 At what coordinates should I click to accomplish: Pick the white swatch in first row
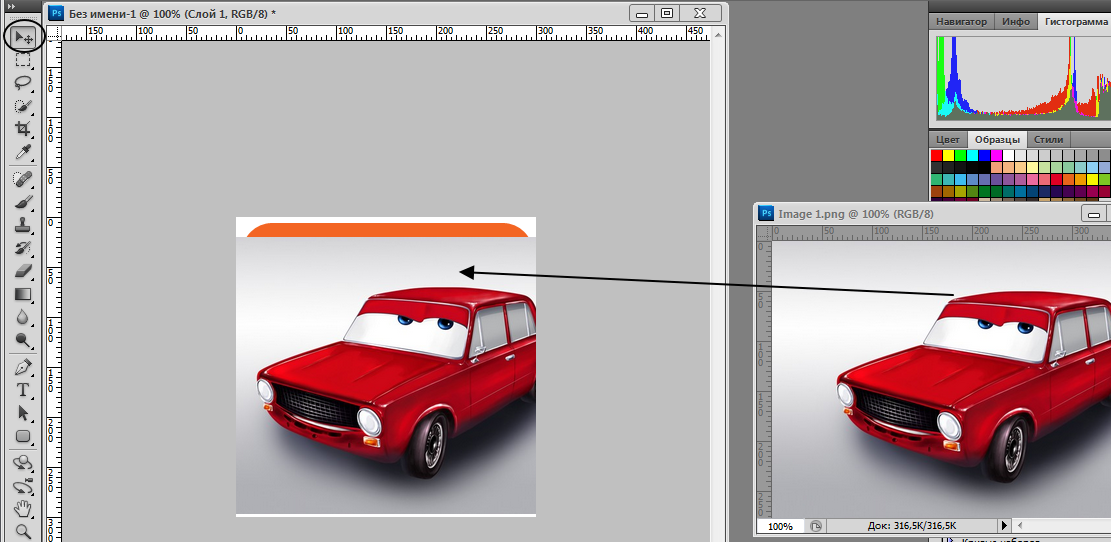click(1008, 155)
